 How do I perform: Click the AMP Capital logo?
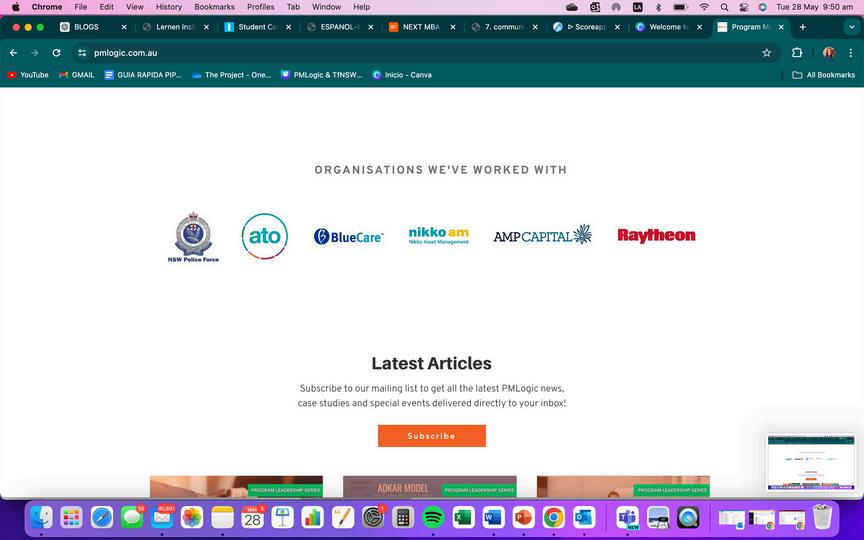[x=543, y=235]
